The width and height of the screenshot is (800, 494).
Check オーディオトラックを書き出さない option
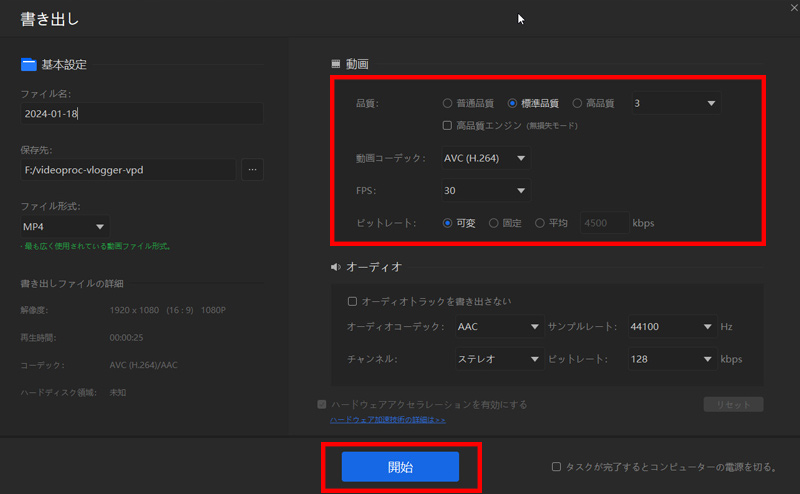352,301
